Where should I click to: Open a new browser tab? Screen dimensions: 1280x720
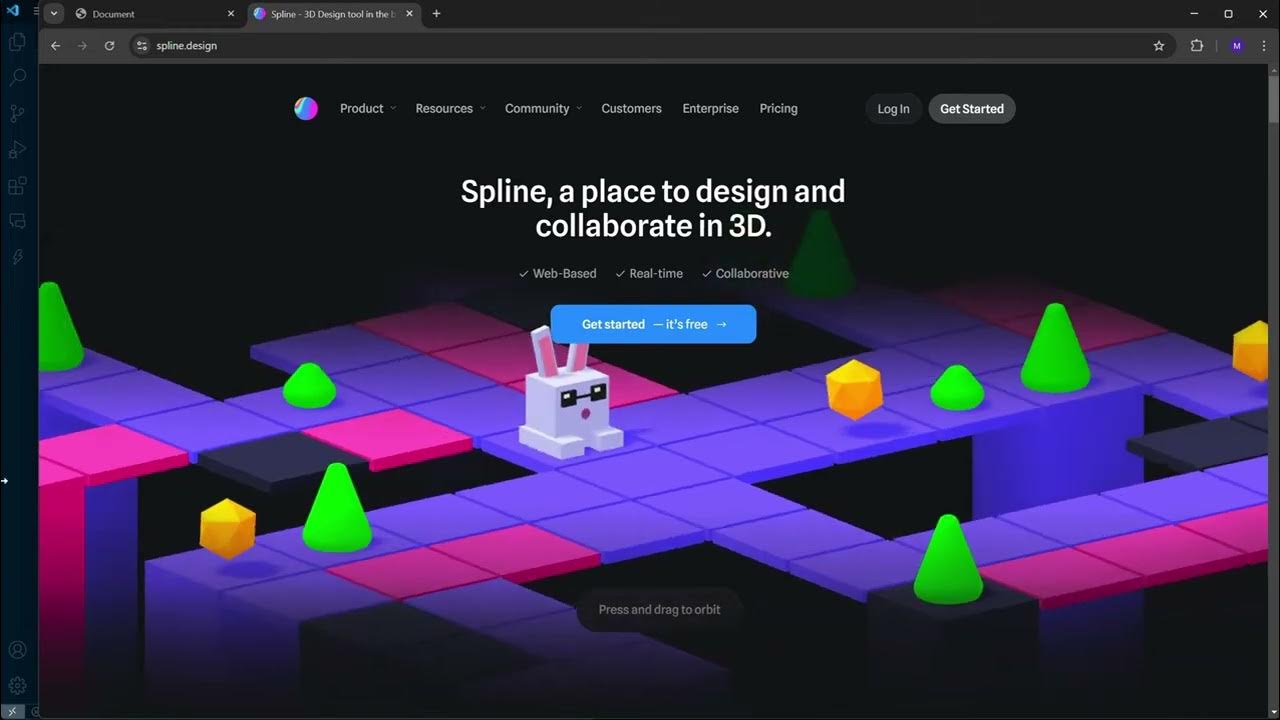pos(436,14)
